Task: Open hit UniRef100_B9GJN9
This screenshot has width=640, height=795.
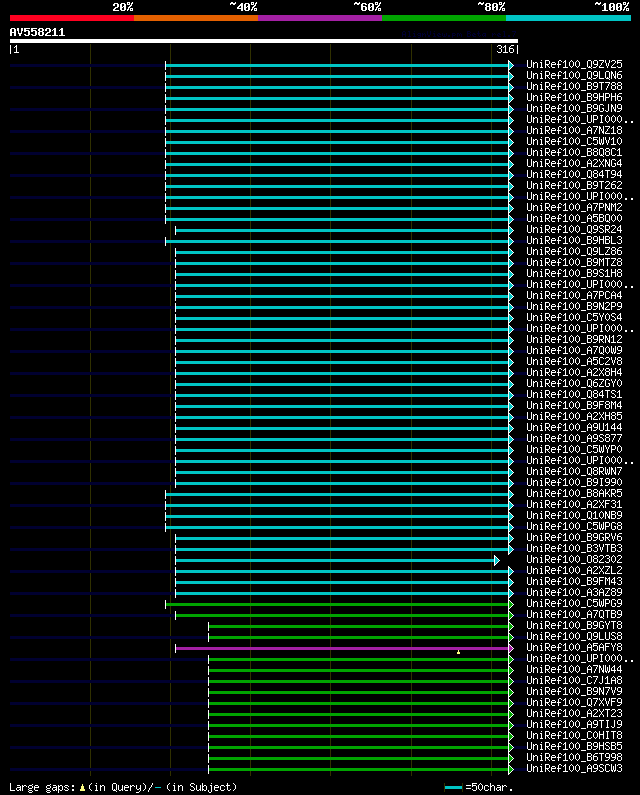Action: [574, 109]
